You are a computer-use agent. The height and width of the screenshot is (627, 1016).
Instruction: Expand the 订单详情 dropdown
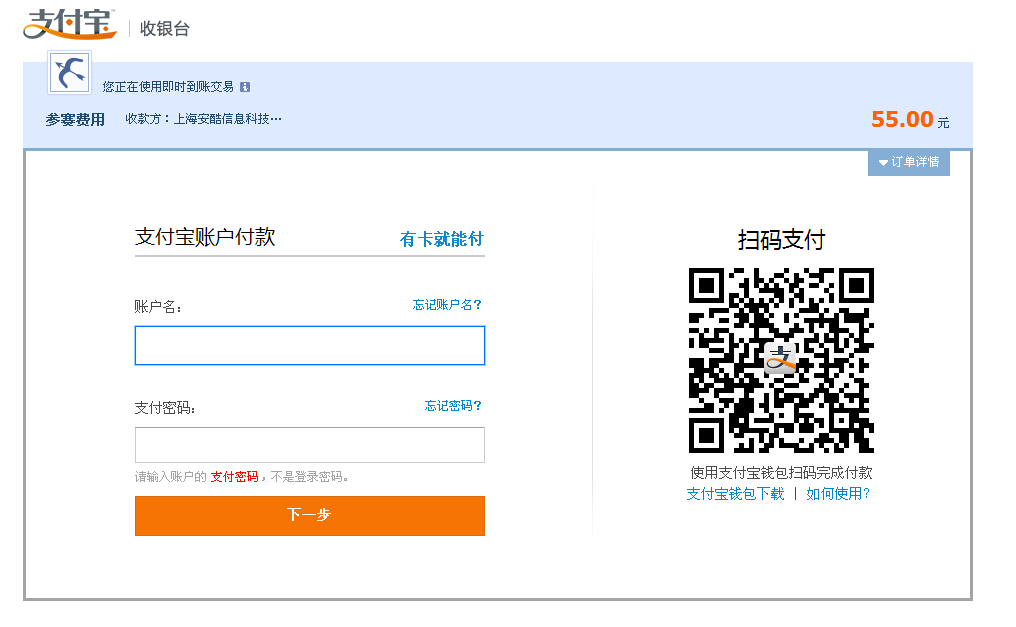pyautogui.click(x=908, y=162)
